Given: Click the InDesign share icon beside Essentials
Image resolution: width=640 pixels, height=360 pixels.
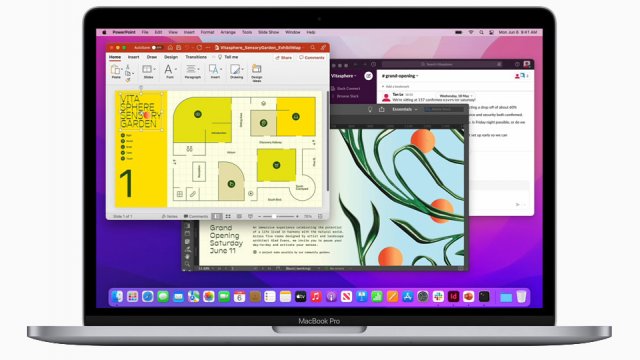Looking at the screenshot, I should (x=382, y=109).
